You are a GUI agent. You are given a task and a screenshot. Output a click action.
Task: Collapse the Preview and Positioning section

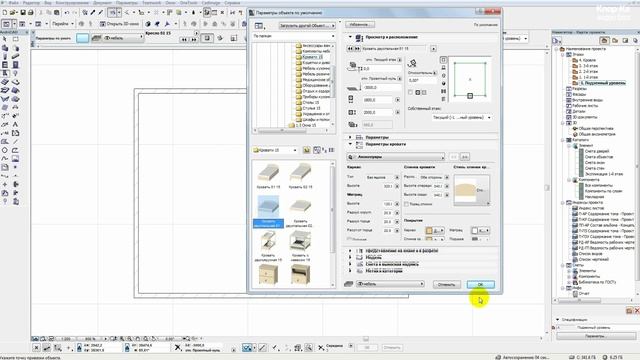pyautogui.click(x=350, y=37)
